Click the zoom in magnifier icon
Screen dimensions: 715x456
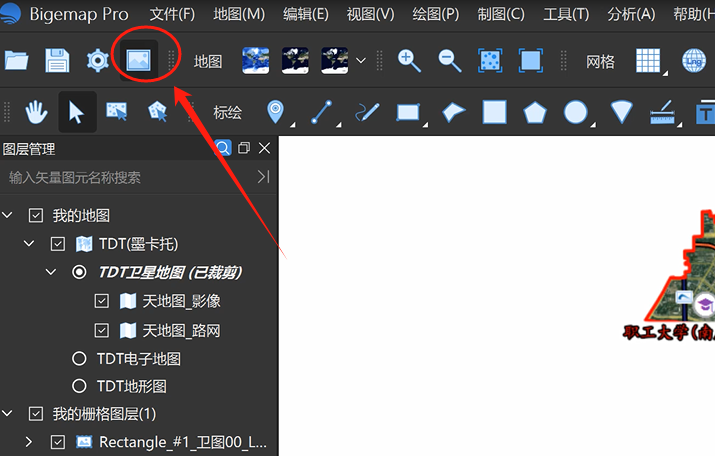[409, 61]
